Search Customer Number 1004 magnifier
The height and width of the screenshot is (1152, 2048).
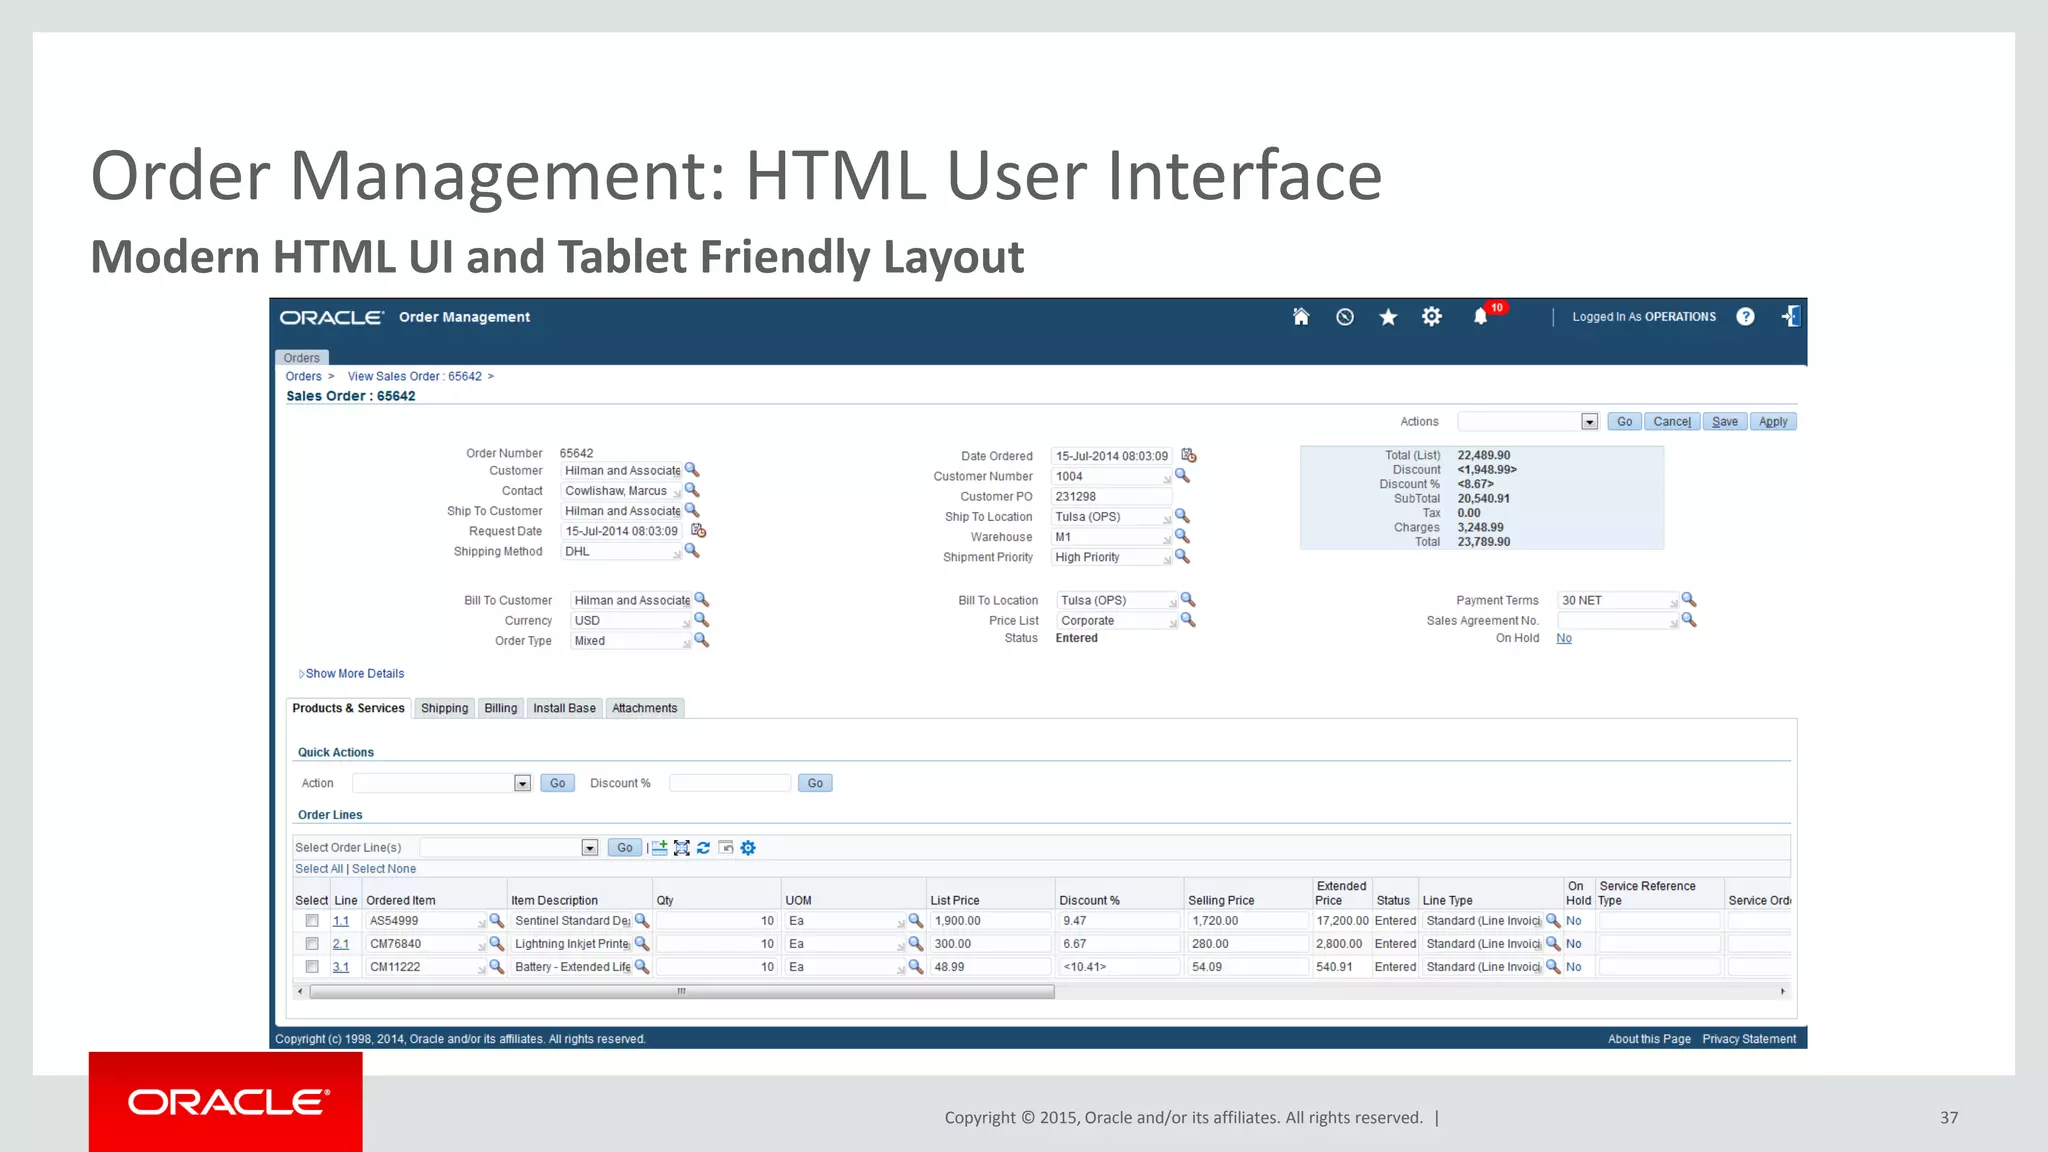tap(1182, 476)
